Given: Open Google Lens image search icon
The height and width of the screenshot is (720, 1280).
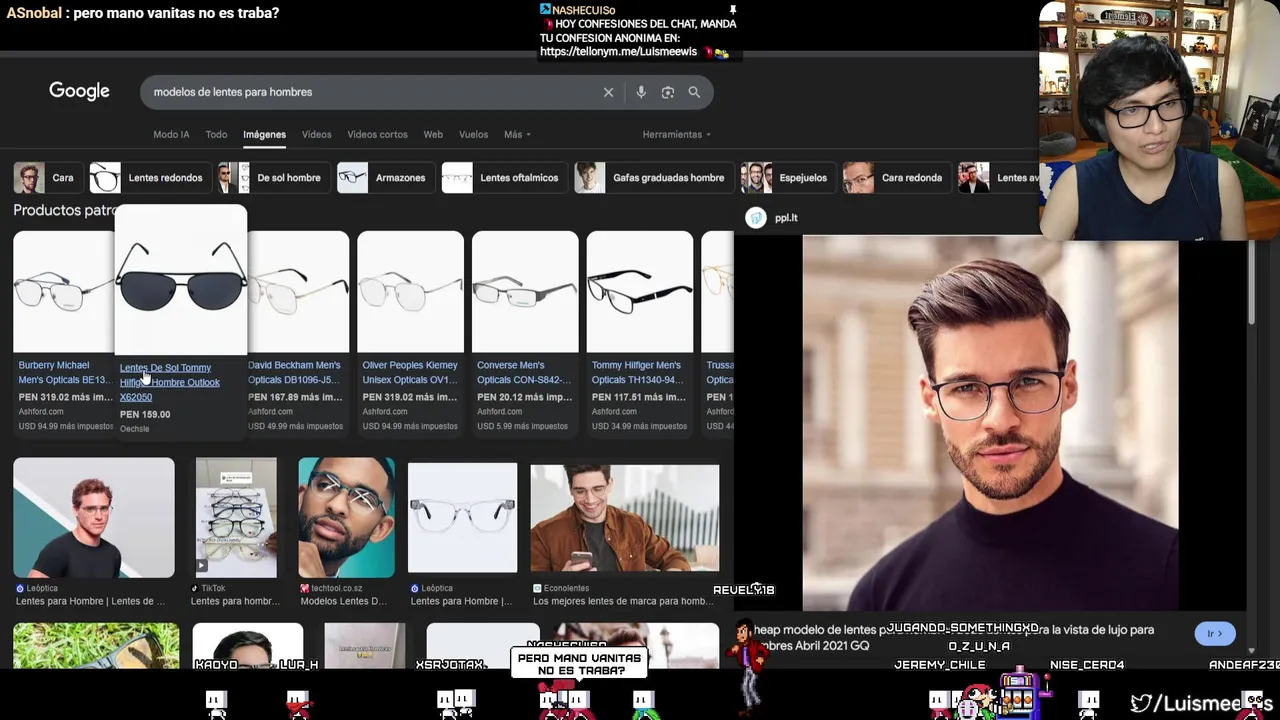Looking at the screenshot, I should [667, 92].
